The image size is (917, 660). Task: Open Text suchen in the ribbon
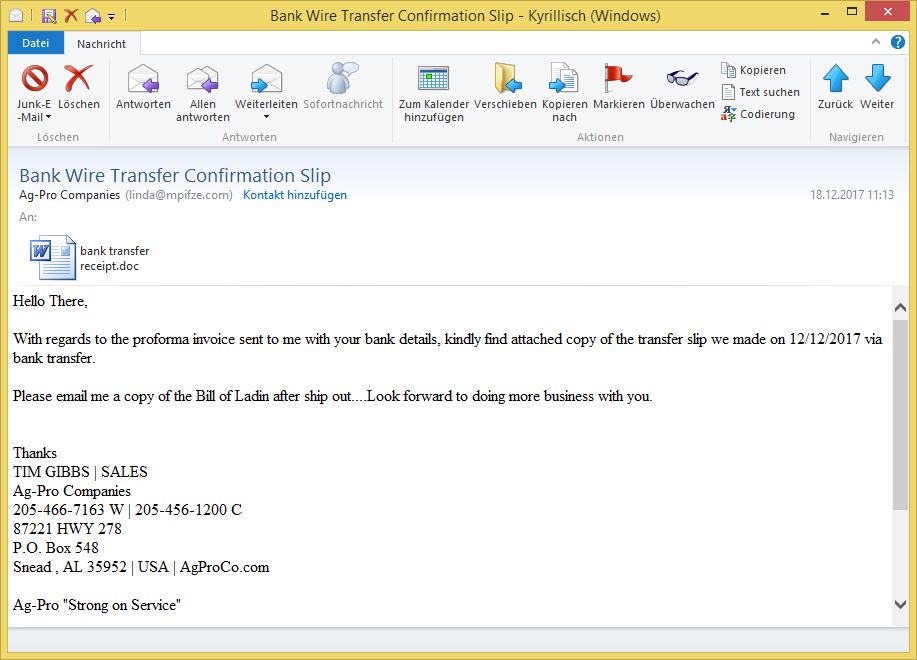point(760,92)
